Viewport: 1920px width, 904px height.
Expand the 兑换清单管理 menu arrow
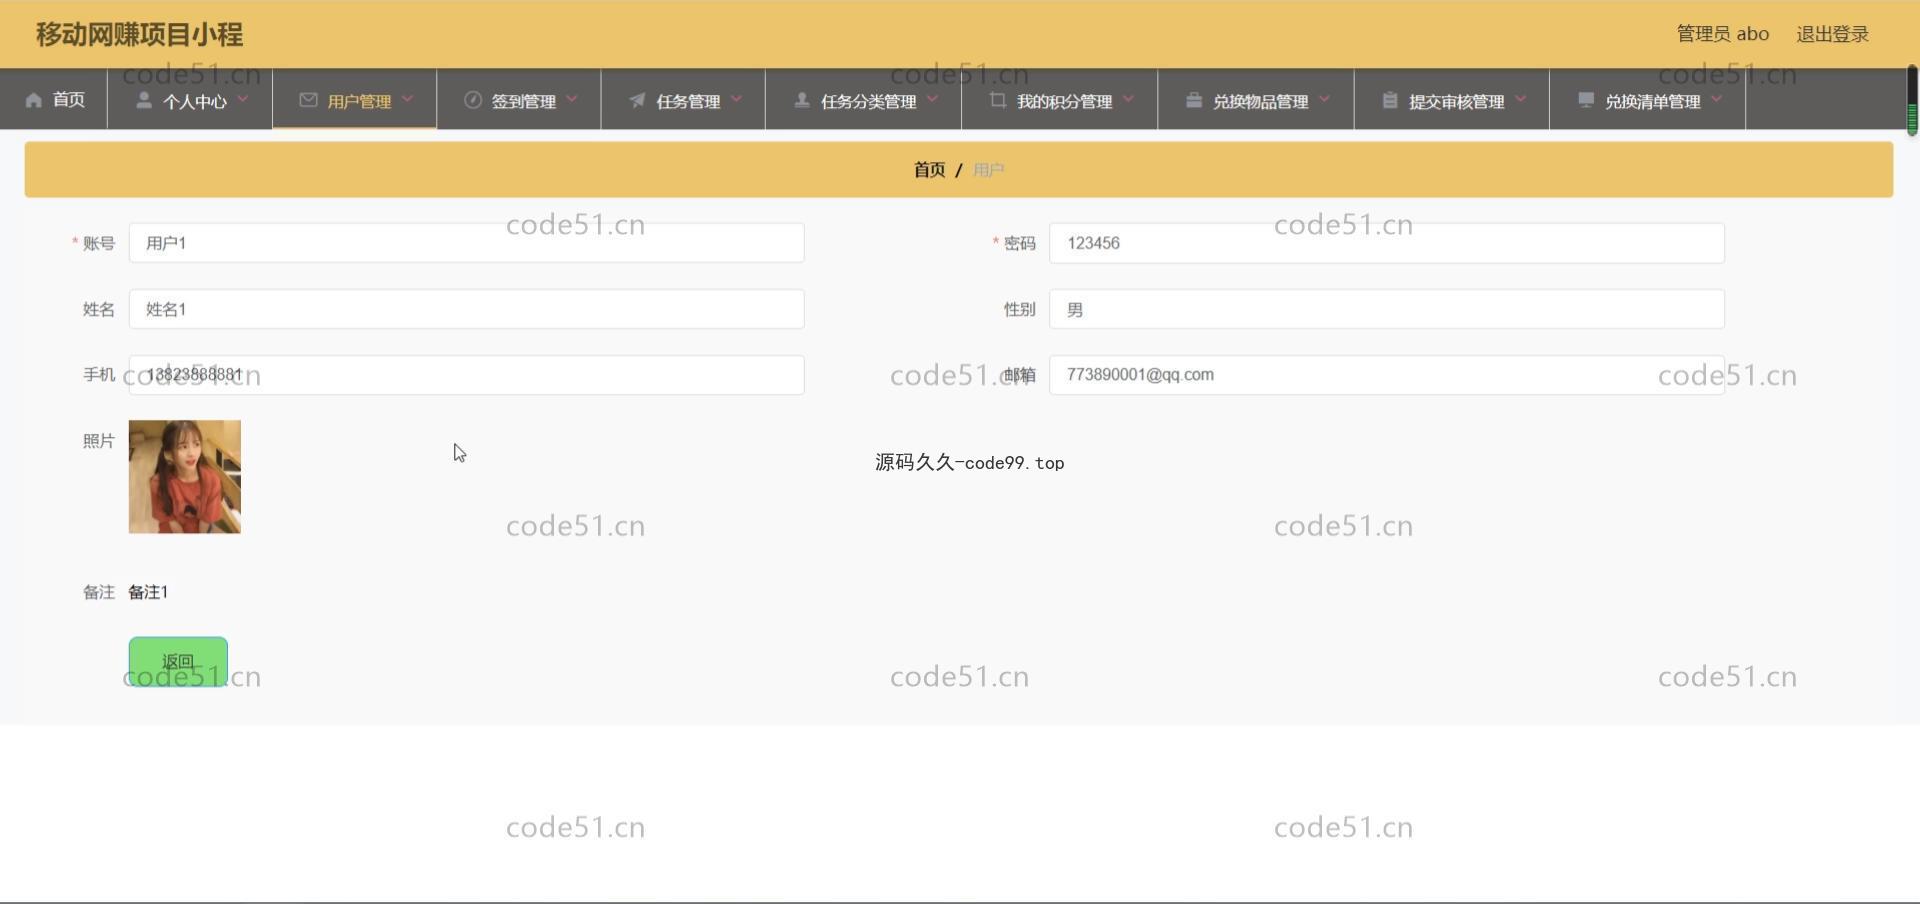(x=1717, y=99)
